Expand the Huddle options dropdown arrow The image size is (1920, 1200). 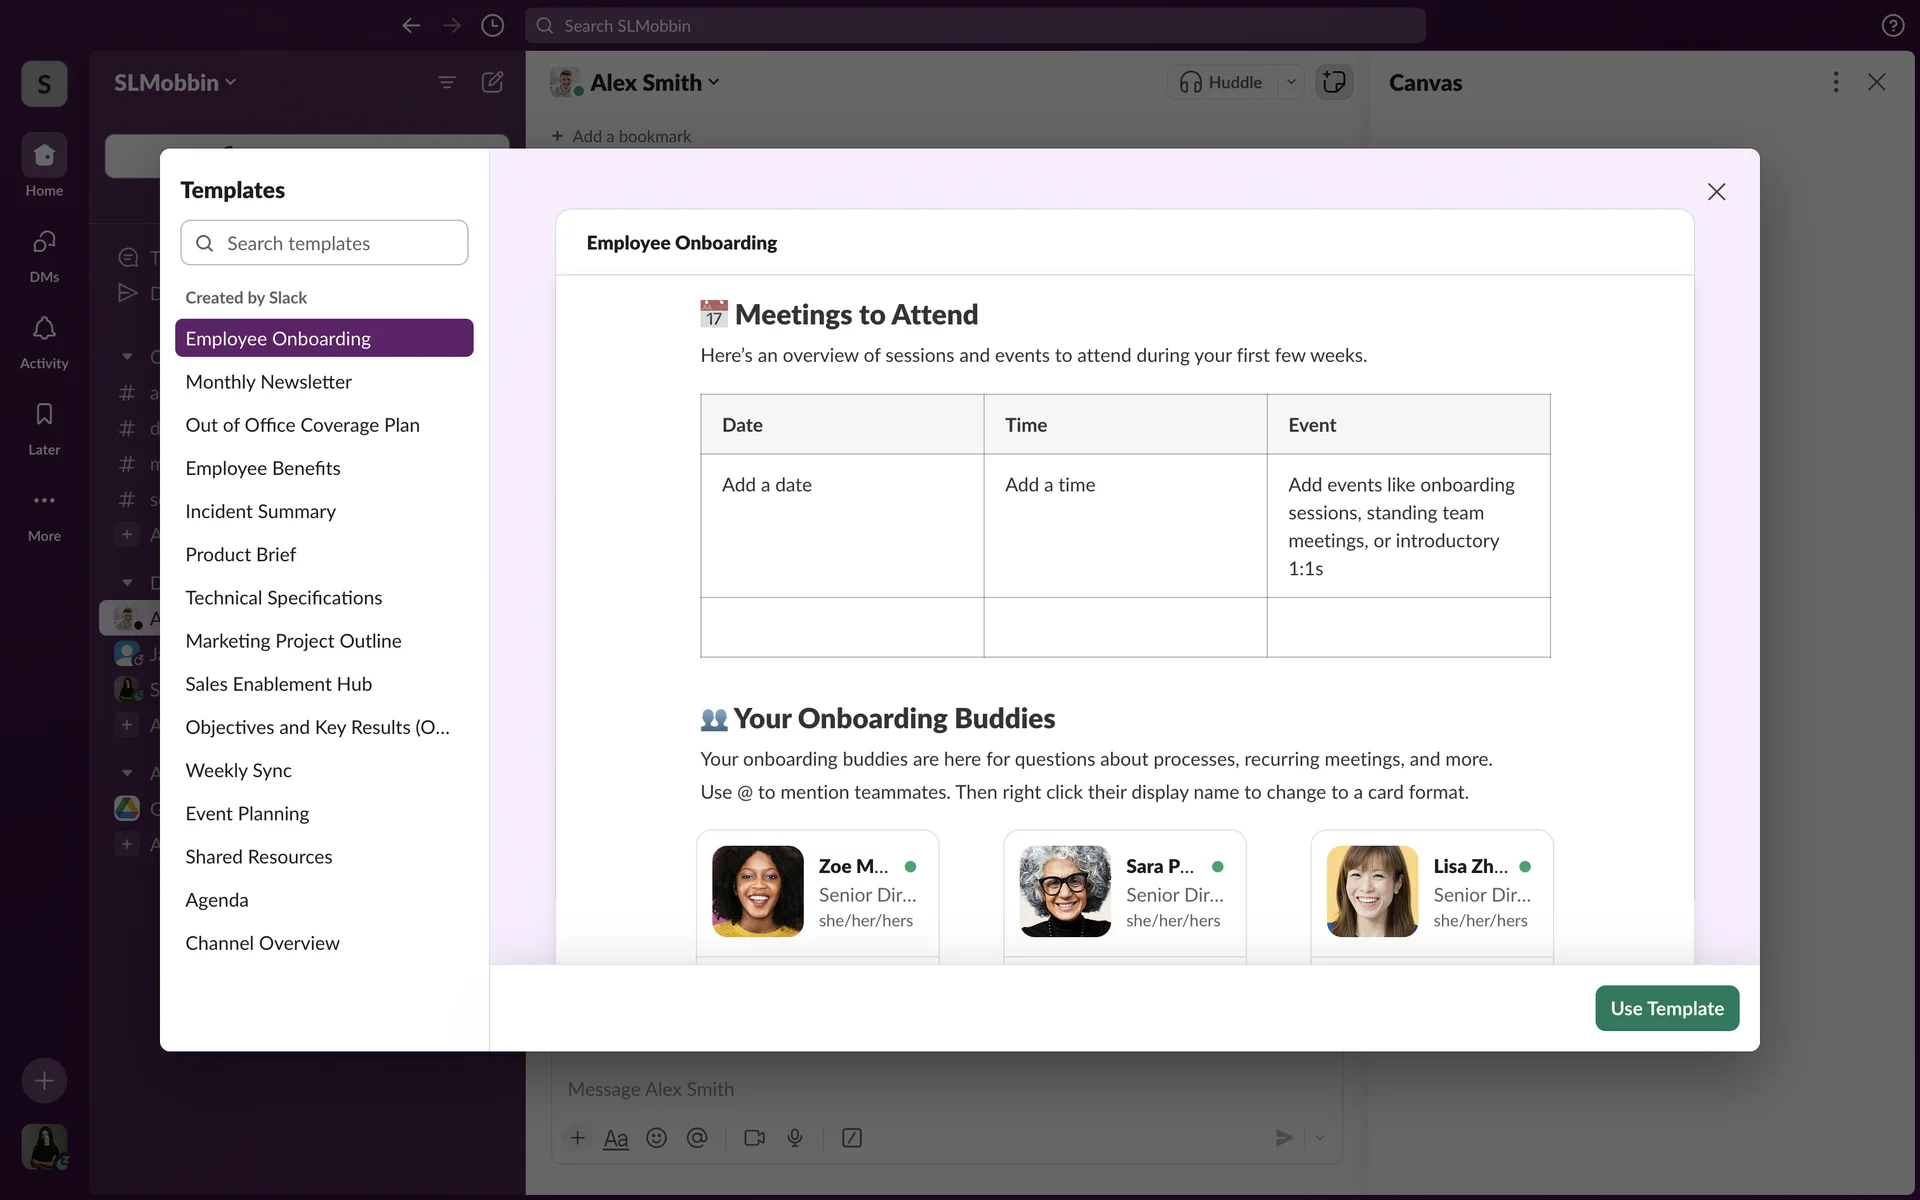1291,82
